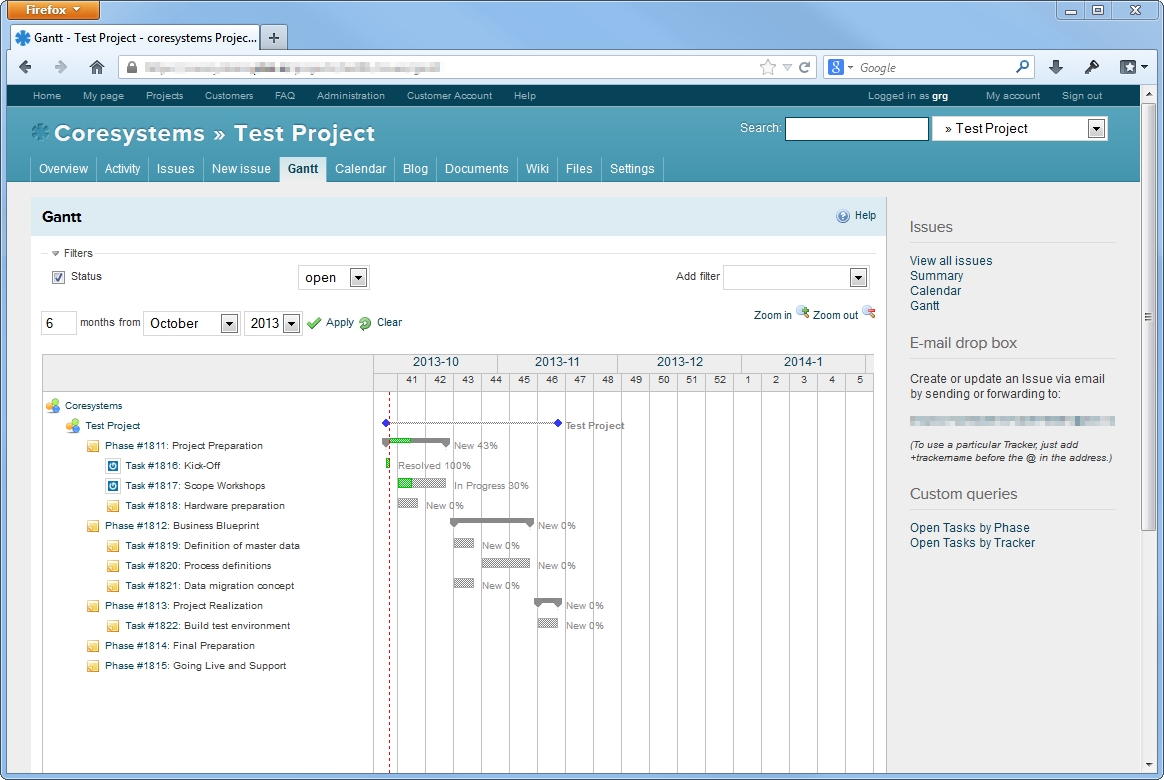Click View all issues sidebar link

[x=951, y=260]
